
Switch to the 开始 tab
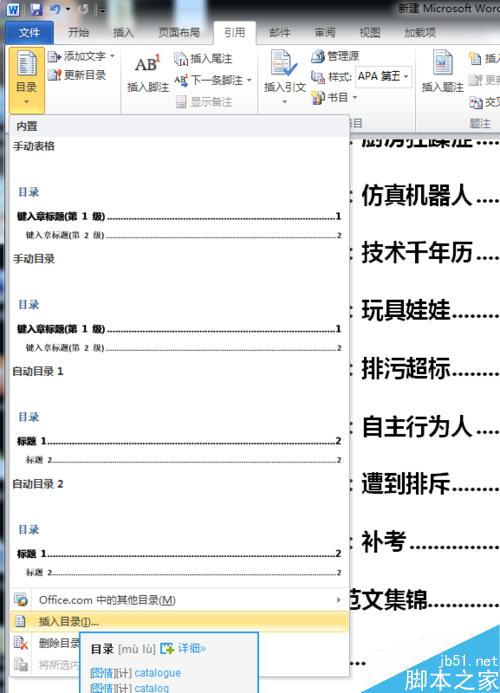point(79,32)
